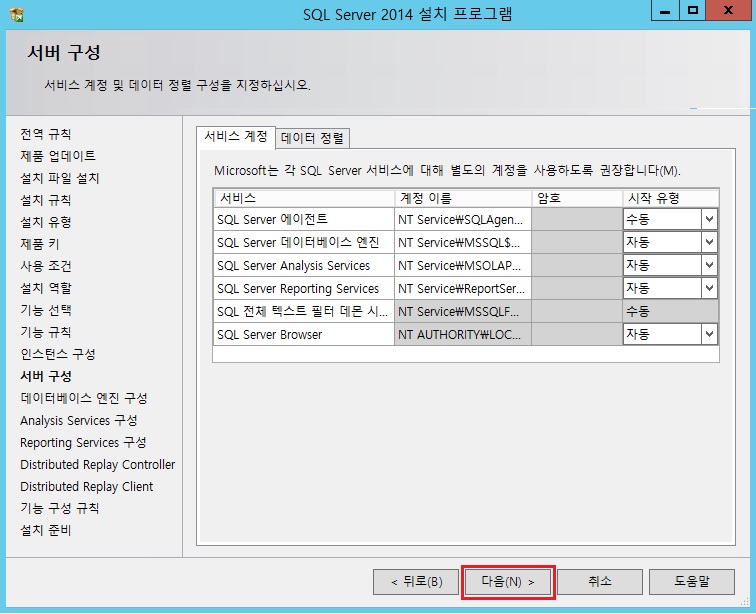Click the 제품 업데이트 step in sidebar

(x=58, y=156)
